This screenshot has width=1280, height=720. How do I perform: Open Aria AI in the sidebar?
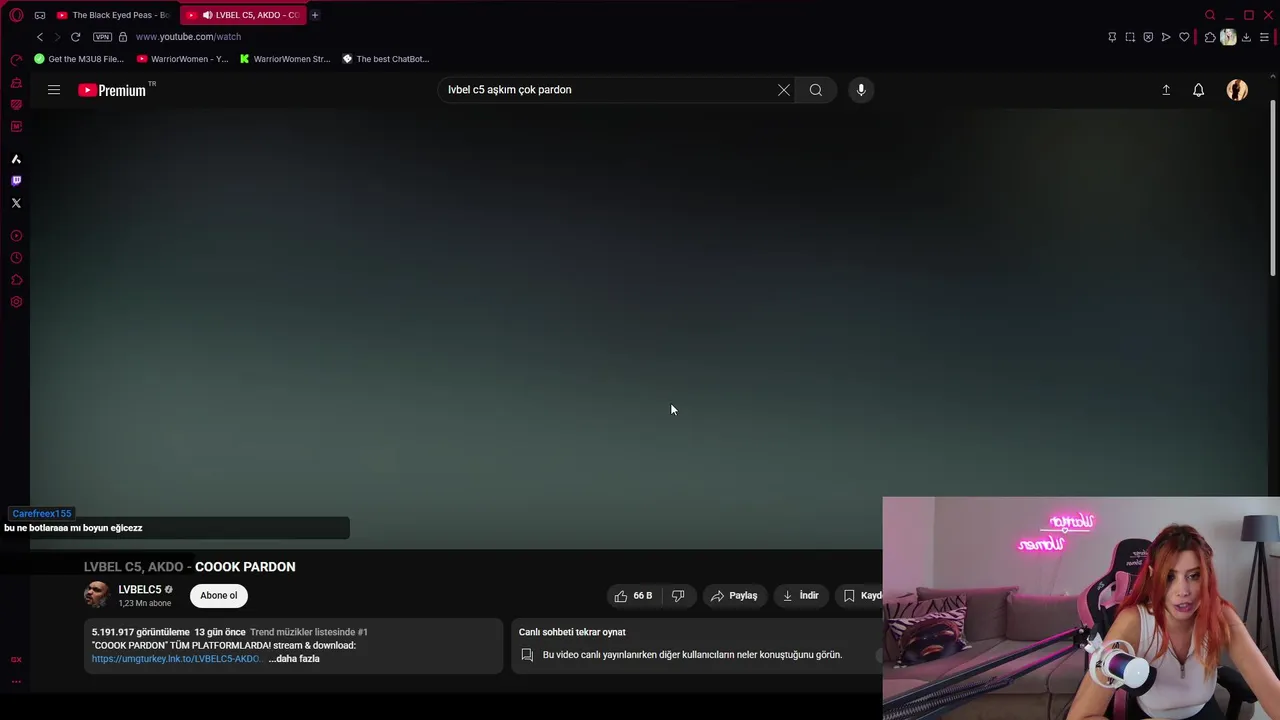(16, 159)
